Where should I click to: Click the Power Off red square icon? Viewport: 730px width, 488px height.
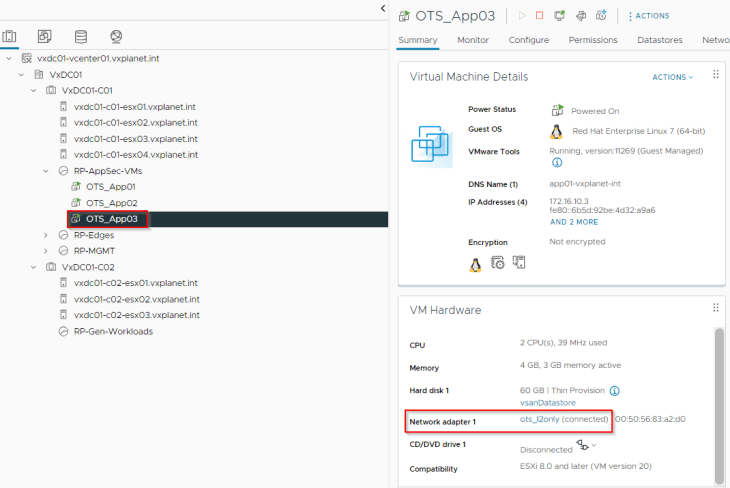[x=539, y=16]
